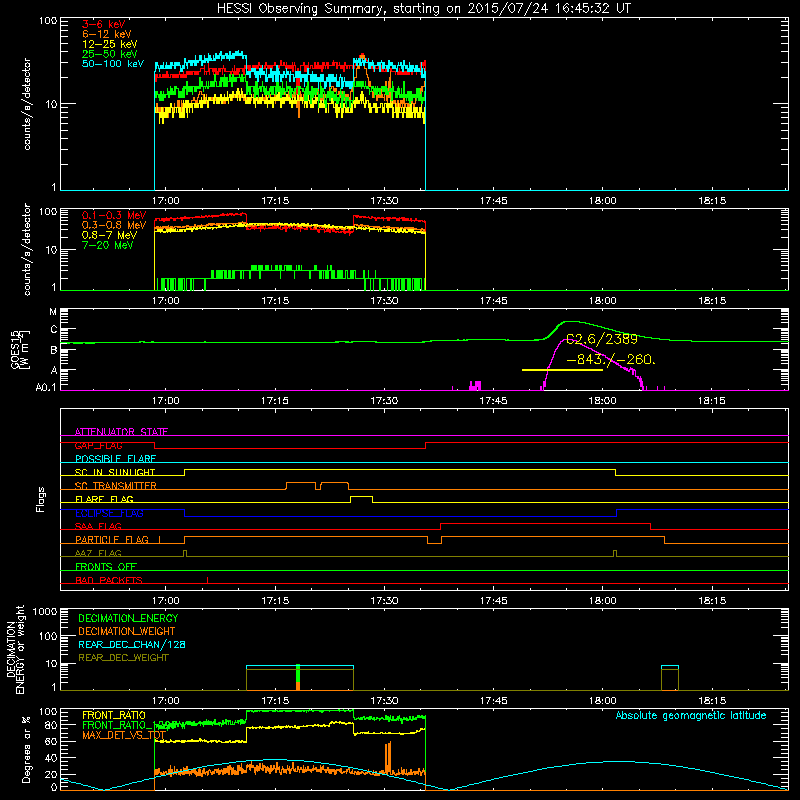800x800 pixels.
Task: Click the HESSI Observing Summary title text
Action: click(x=424, y=9)
